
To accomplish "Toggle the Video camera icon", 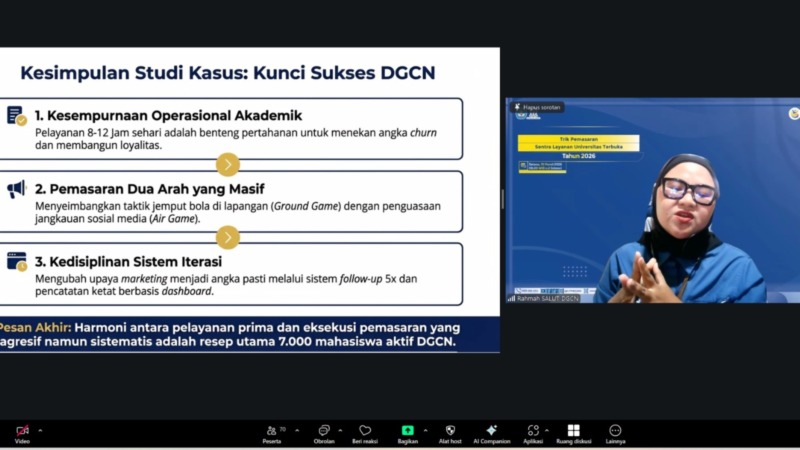I will tap(22, 431).
